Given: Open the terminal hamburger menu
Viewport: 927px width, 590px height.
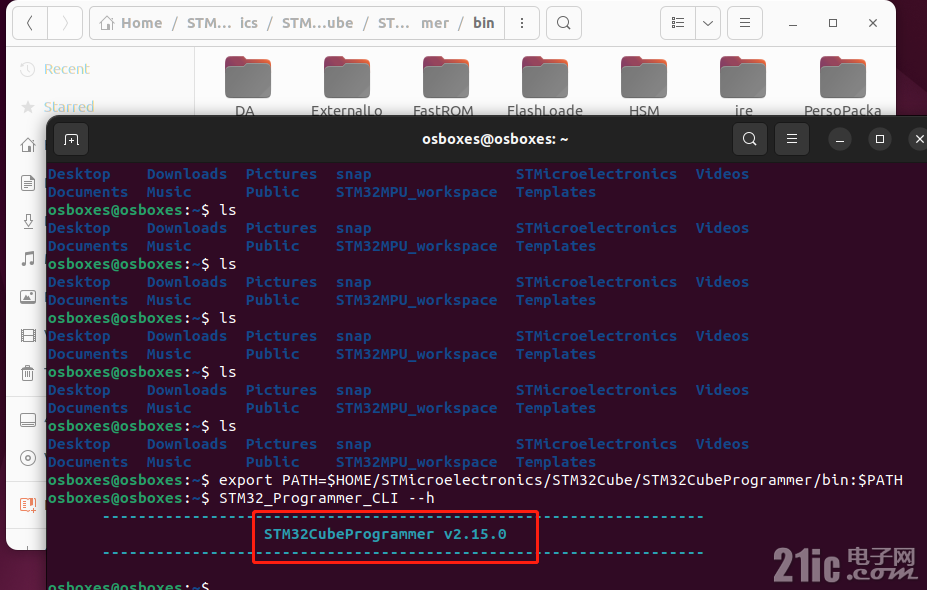Looking at the screenshot, I should (792, 139).
